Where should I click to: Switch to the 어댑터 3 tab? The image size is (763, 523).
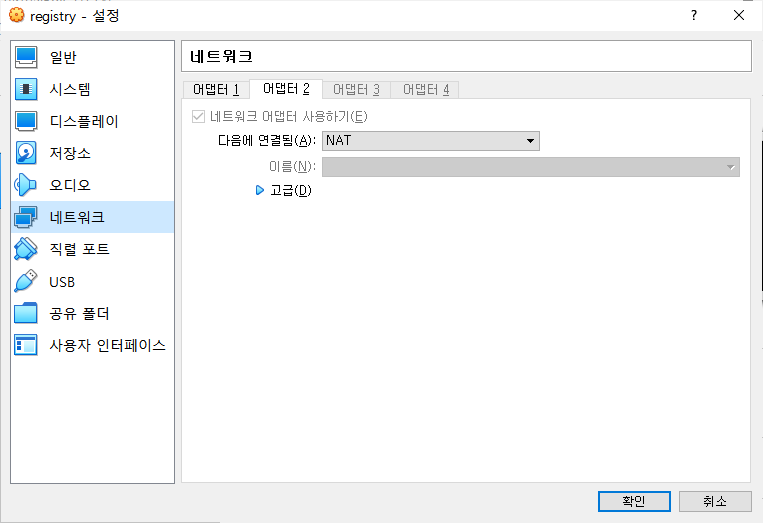(356, 90)
